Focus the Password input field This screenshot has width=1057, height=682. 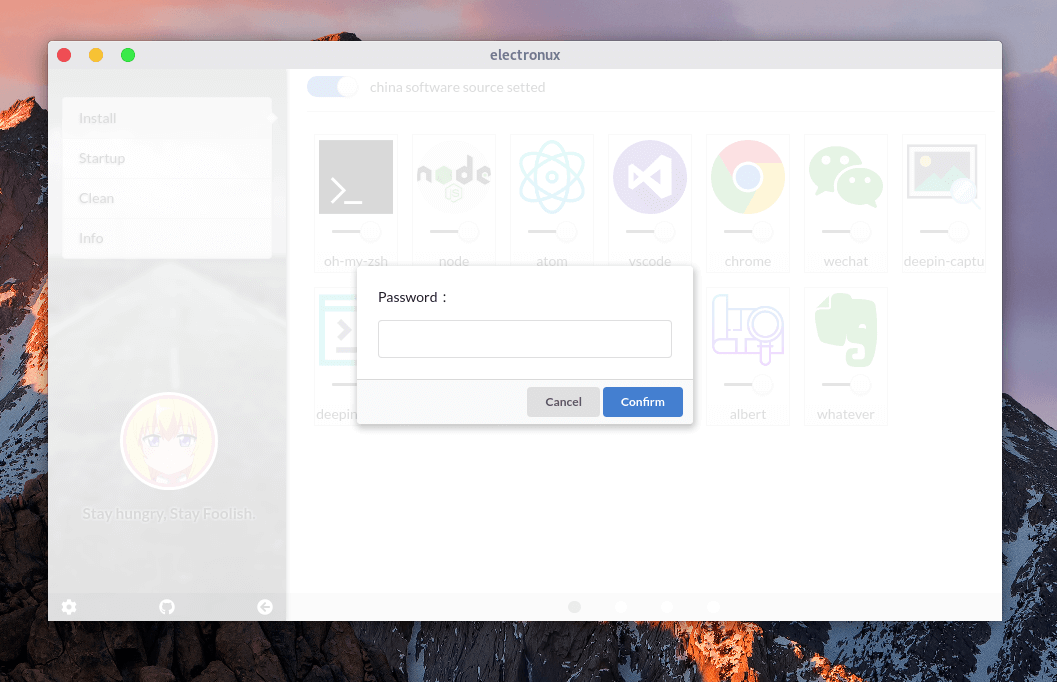524,339
